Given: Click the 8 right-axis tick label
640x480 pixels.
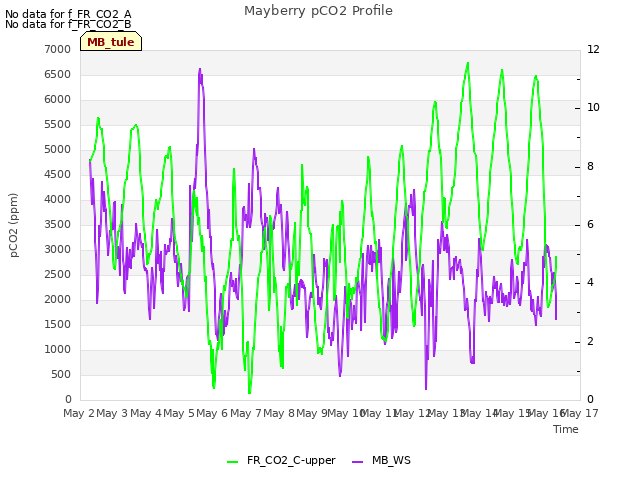Looking at the screenshot, I should click(590, 167).
